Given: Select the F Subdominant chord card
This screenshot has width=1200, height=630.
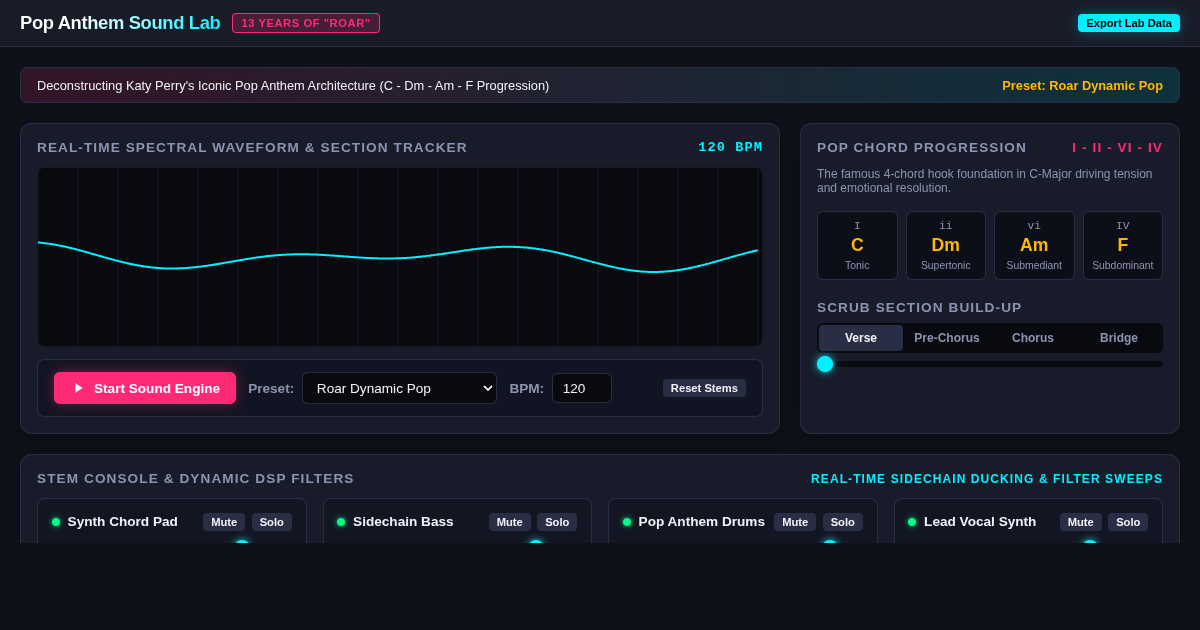Looking at the screenshot, I should coord(1123,245).
